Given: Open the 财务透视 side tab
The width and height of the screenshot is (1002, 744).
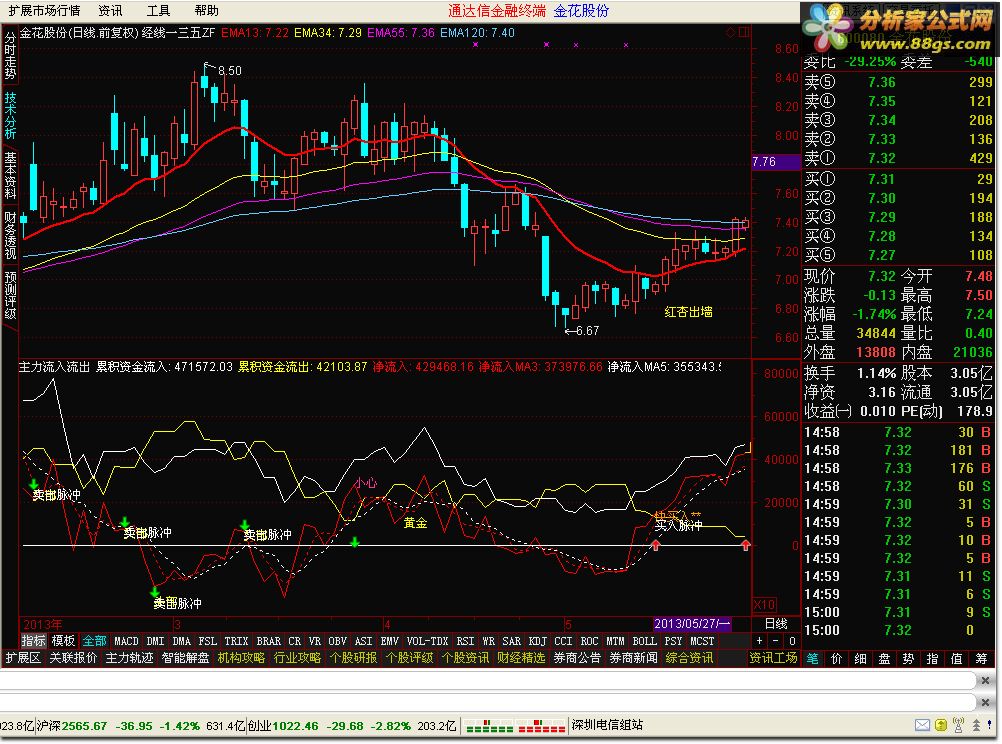Looking at the screenshot, I should click(10, 235).
